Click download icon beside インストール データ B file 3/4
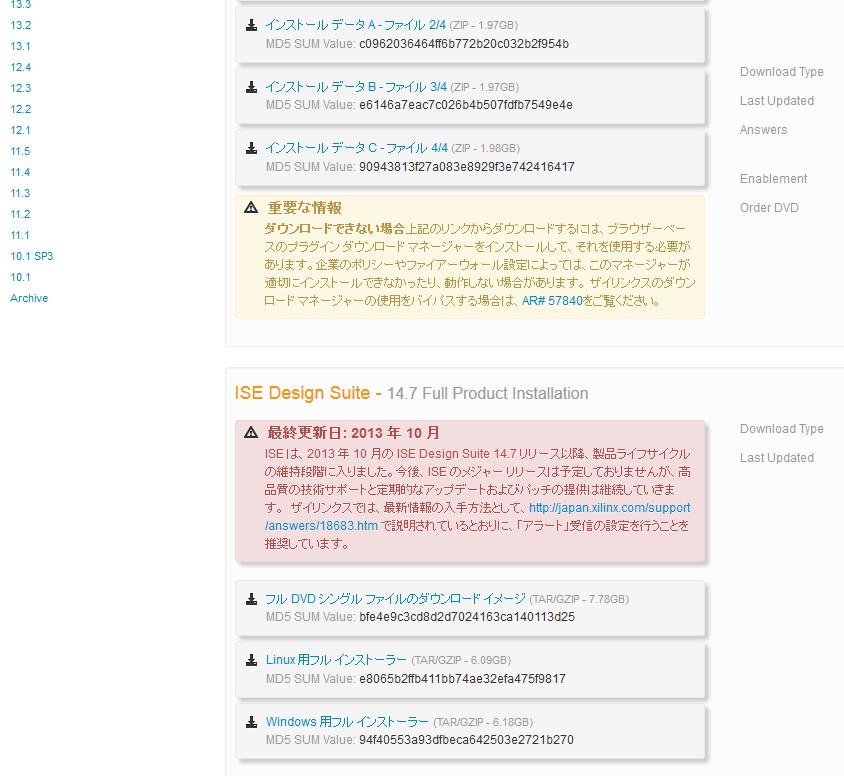844x776 pixels. (x=251, y=87)
